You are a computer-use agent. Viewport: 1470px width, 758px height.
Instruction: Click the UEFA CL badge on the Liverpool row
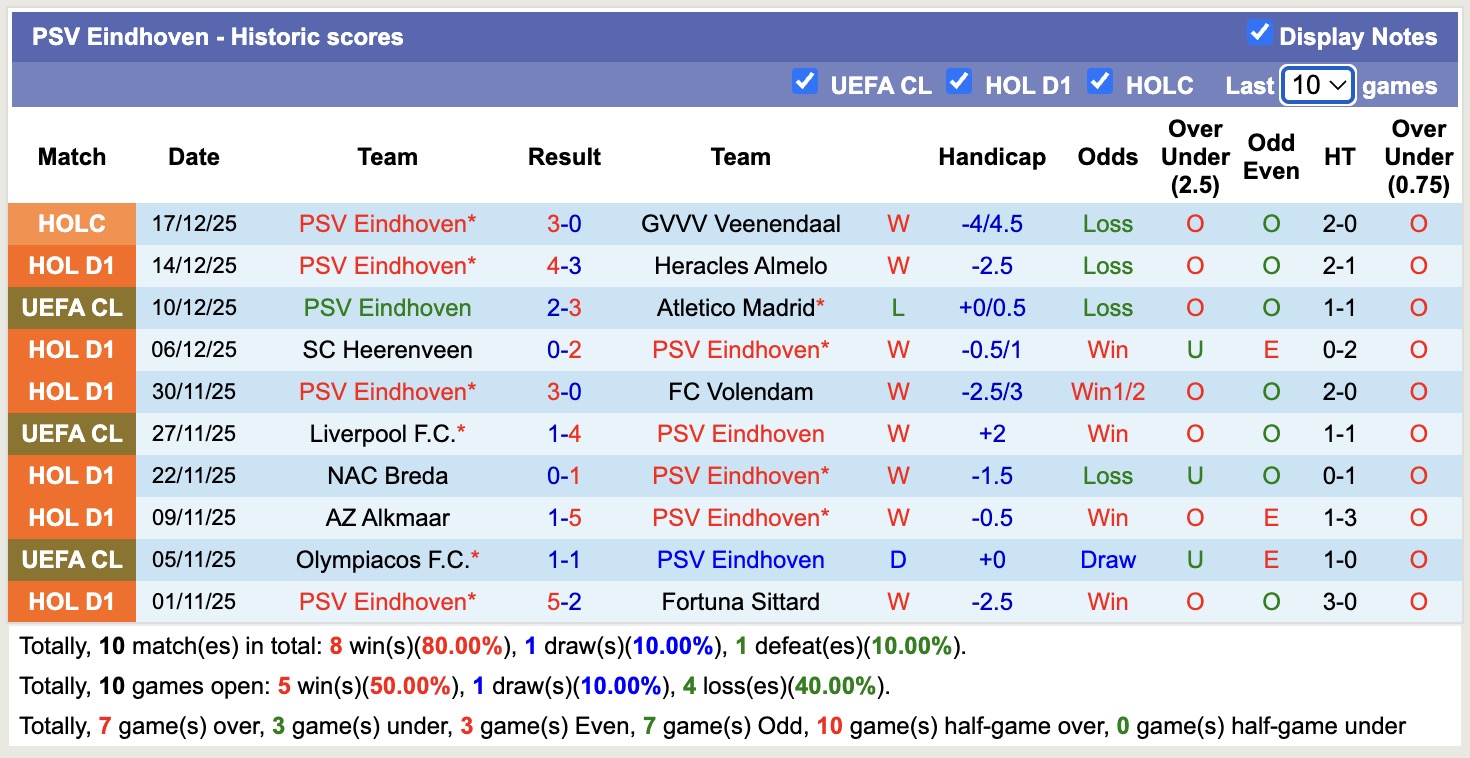71,433
